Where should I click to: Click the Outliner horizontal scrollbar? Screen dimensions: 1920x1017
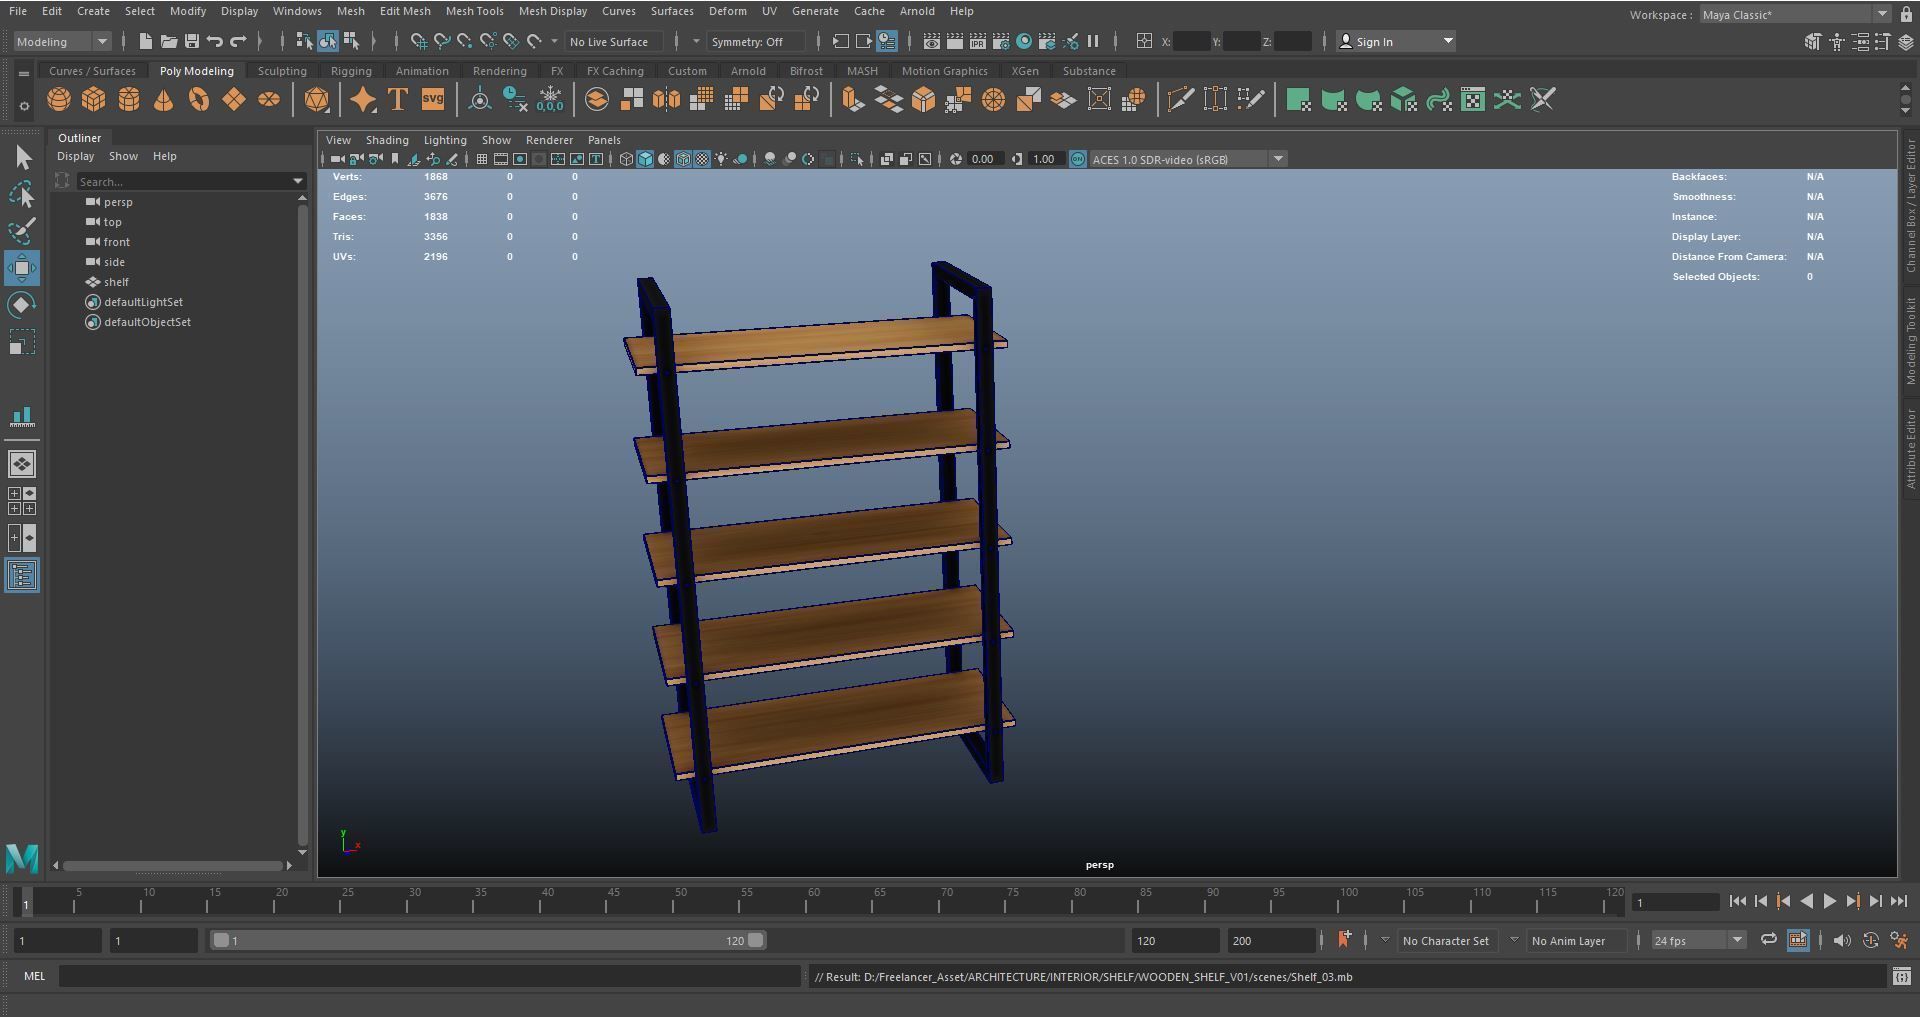point(173,865)
